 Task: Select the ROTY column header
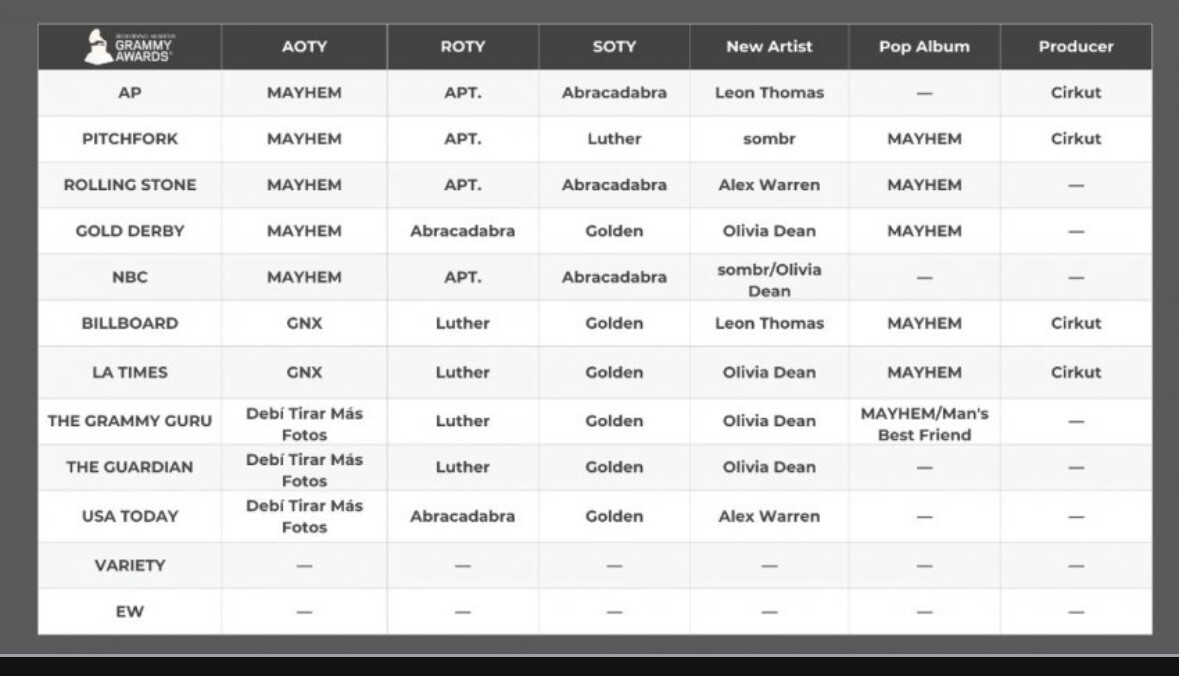[462, 47]
